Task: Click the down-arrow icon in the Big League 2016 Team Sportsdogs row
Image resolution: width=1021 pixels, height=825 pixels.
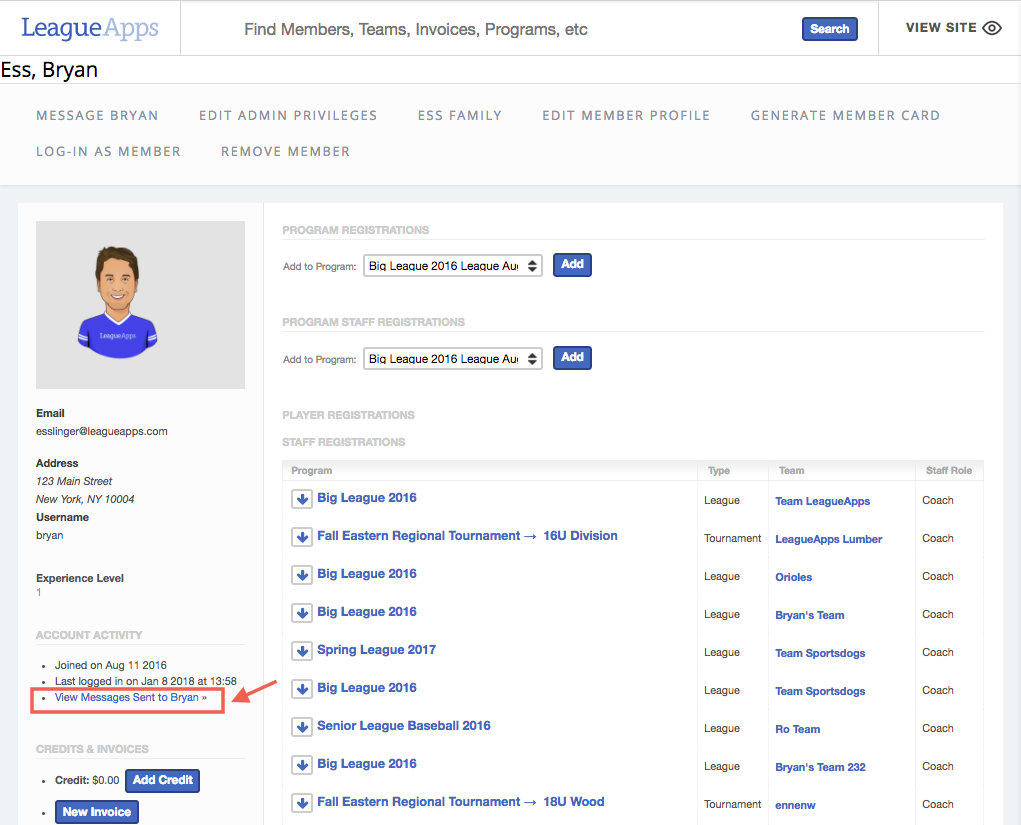Action: 301,689
